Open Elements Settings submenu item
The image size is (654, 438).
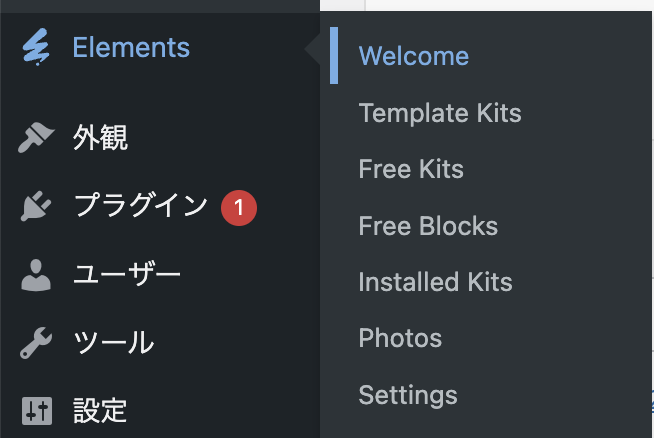coord(408,395)
